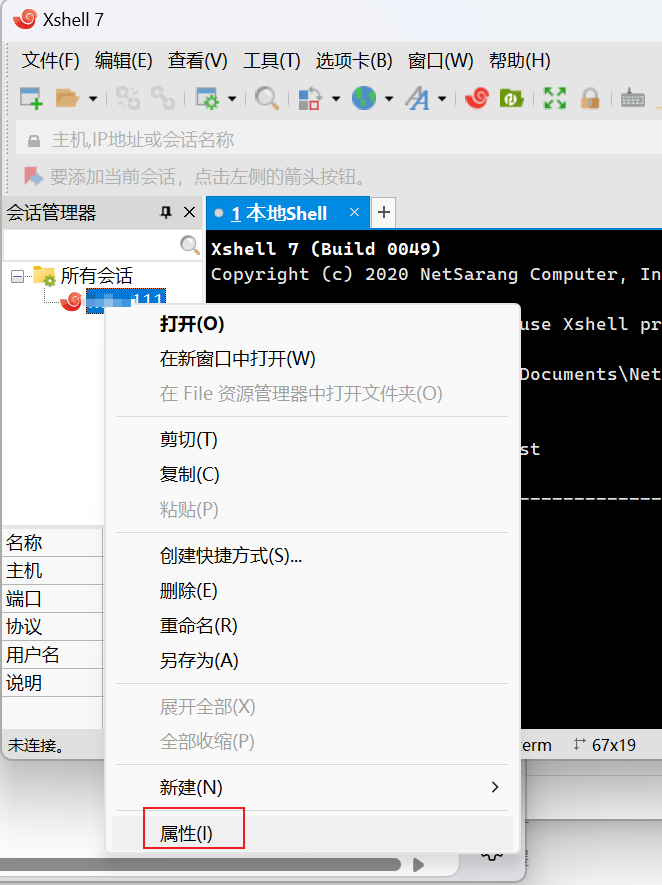Open the 编辑(E) menu
Image resolution: width=662 pixels, height=885 pixels.
tap(124, 60)
